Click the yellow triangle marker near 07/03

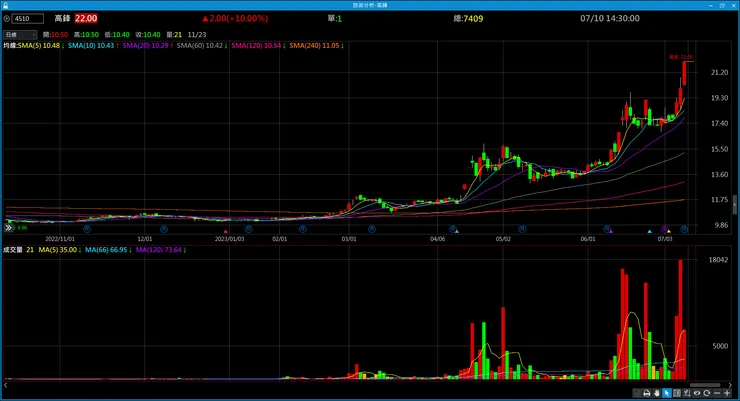click(669, 232)
